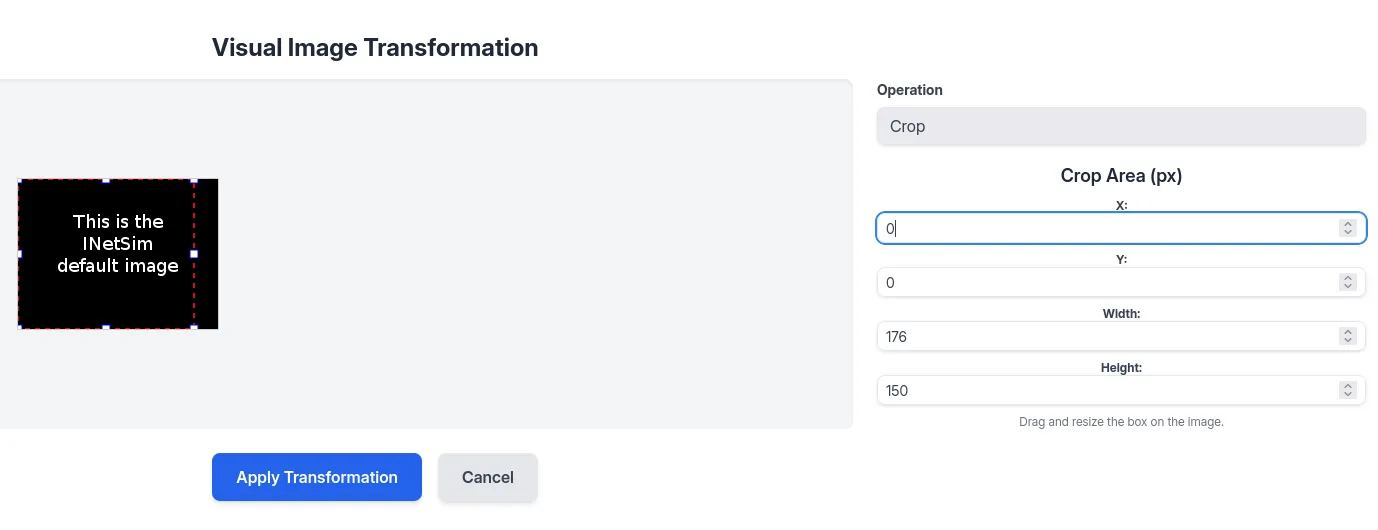1378x530 pixels.
Task: Click the INetSim default image text
Action: tap(118, 244)
